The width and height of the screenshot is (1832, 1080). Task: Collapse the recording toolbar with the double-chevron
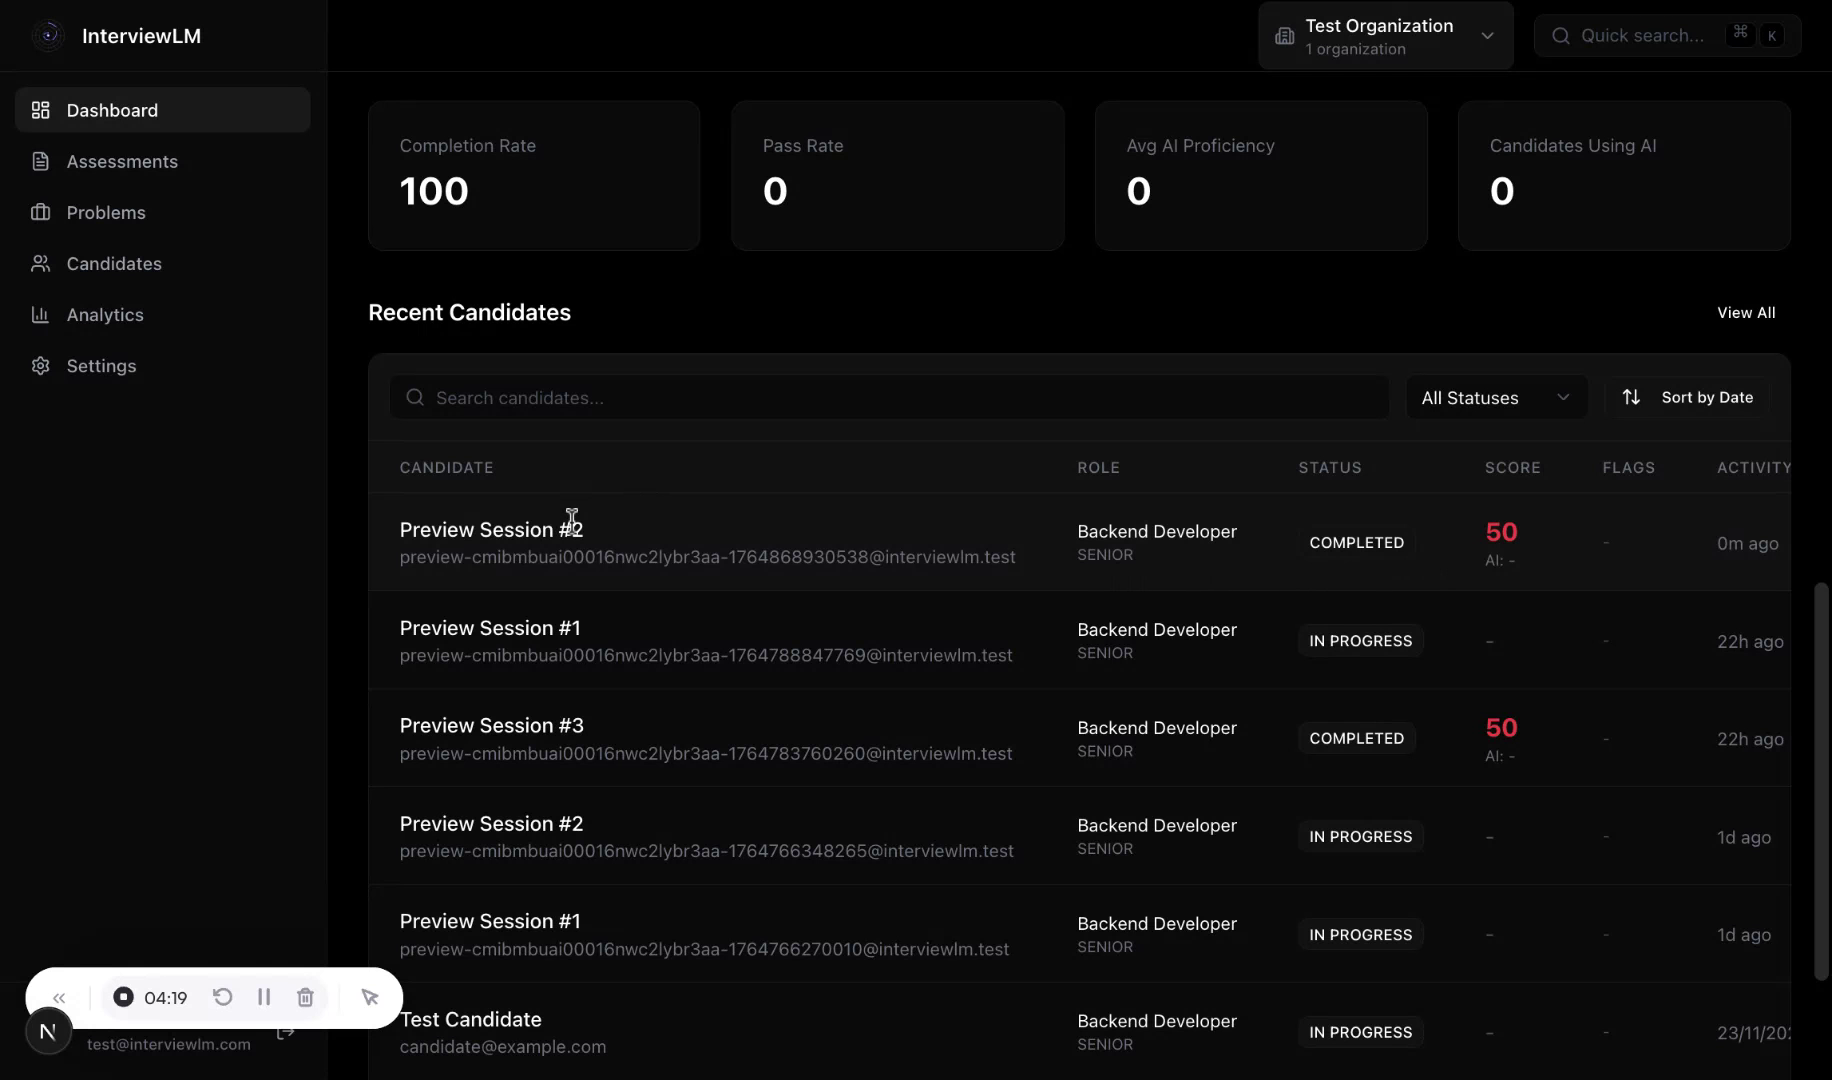click(59, 997)
